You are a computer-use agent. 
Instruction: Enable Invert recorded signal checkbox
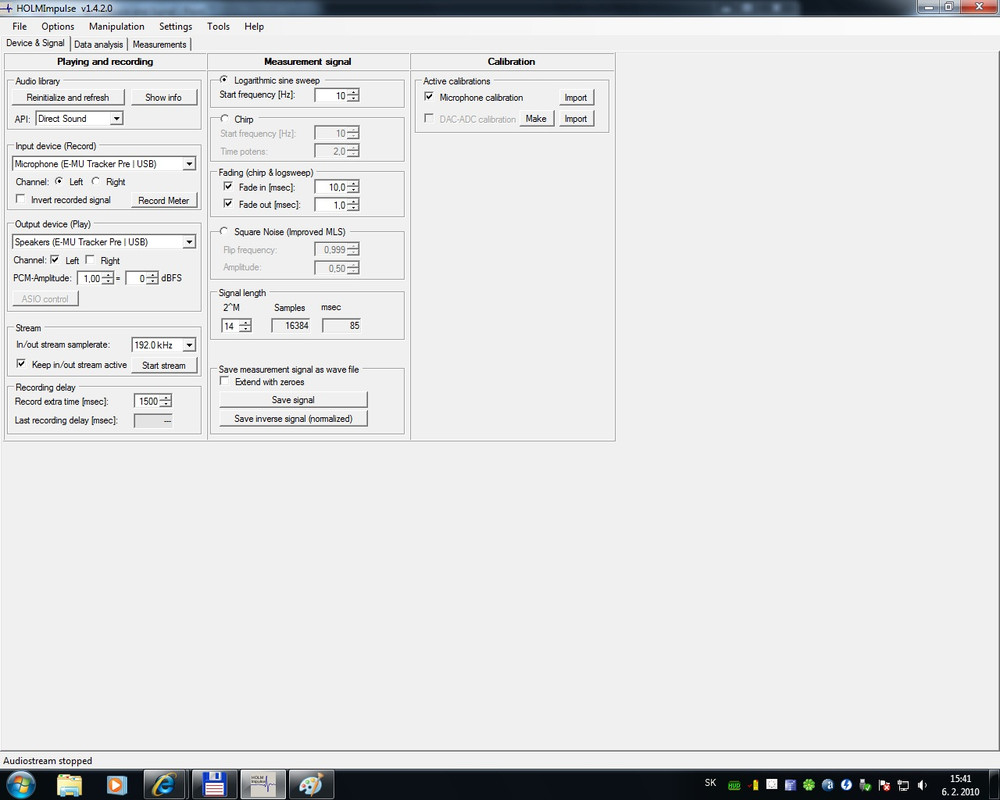coord(20,199)
